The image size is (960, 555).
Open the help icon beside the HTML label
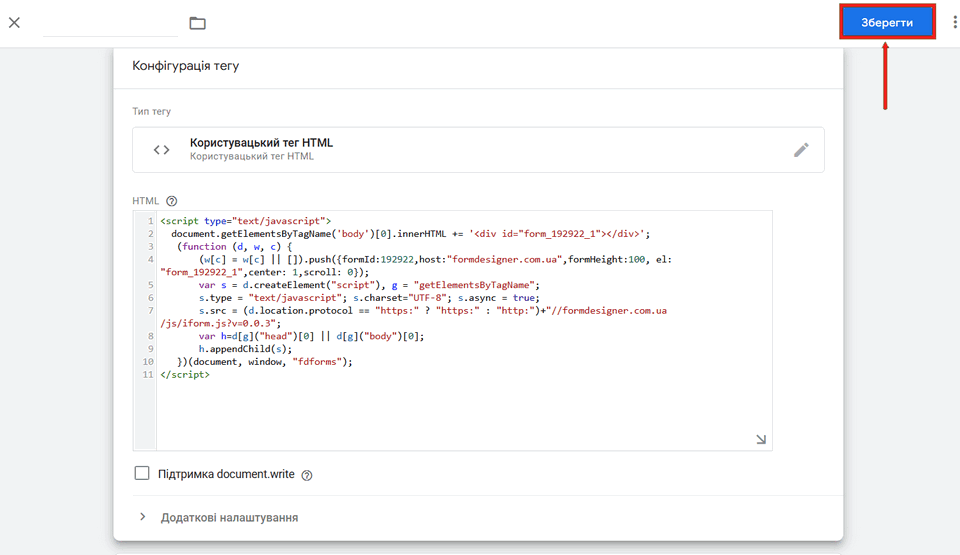[x=172, y=201]
